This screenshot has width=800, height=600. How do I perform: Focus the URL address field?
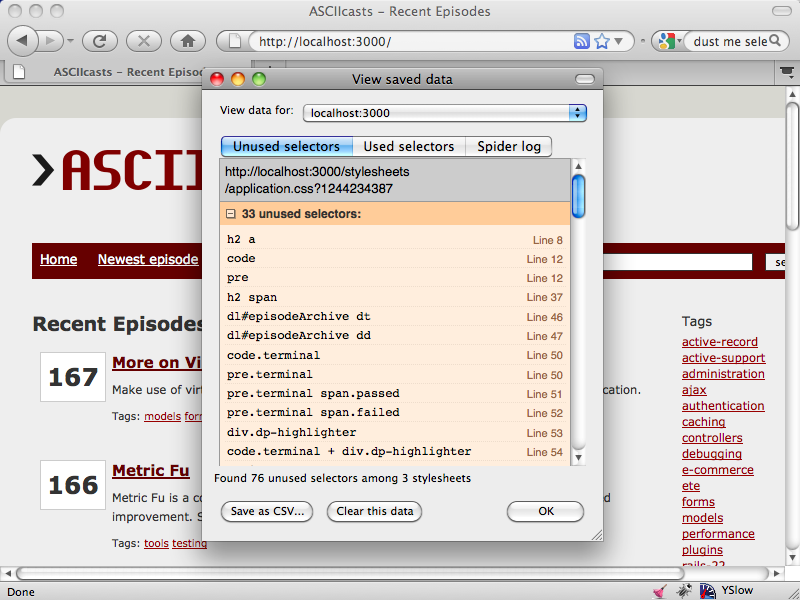(413, 41)
